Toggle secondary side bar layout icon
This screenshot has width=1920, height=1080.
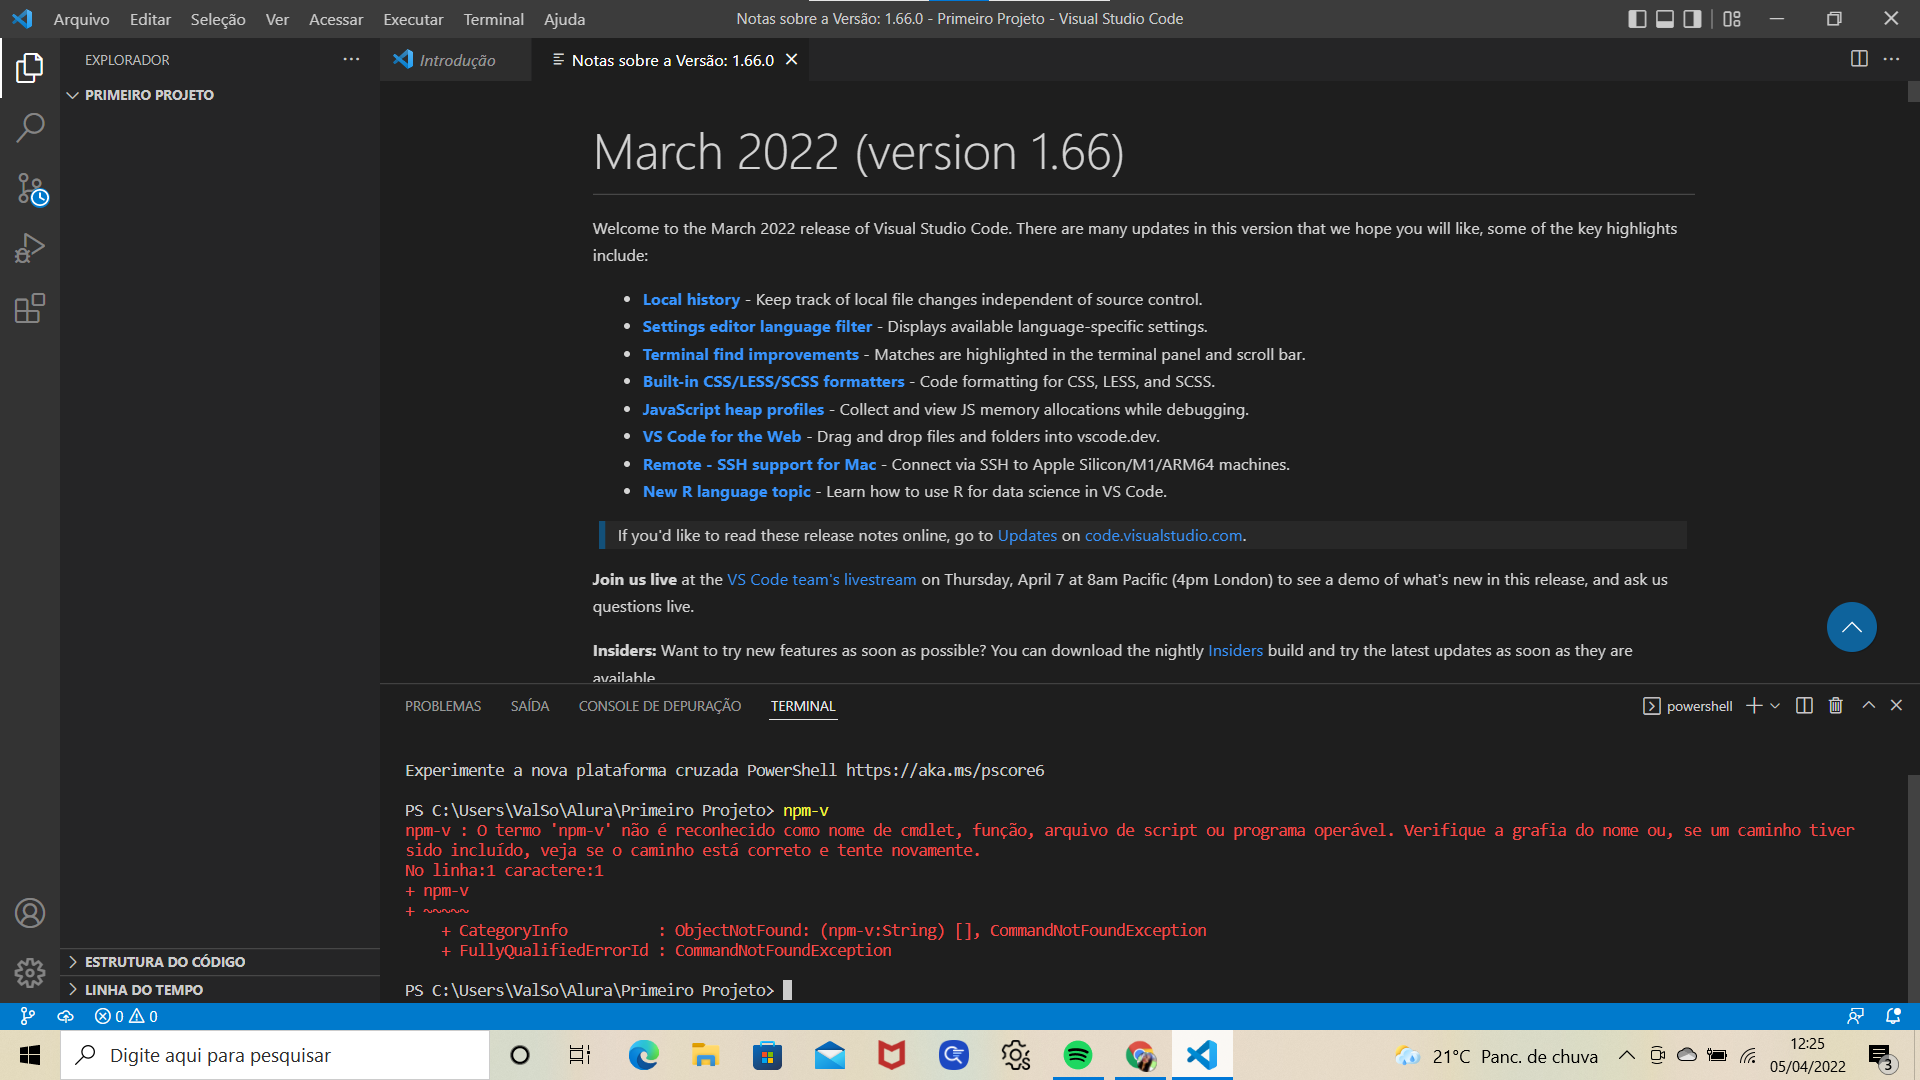tap(1692, 19)
